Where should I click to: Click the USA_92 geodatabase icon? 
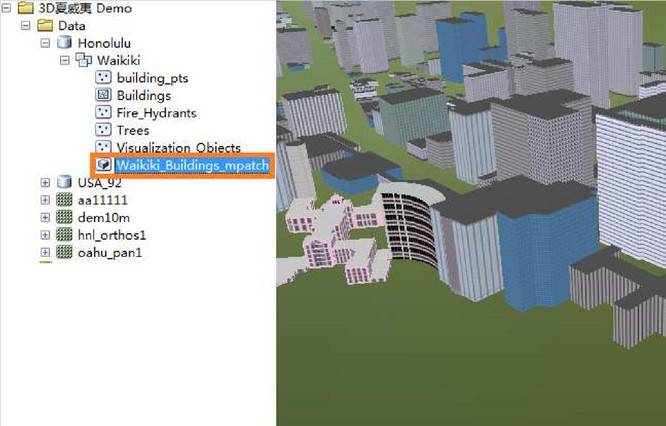point(64,182)
